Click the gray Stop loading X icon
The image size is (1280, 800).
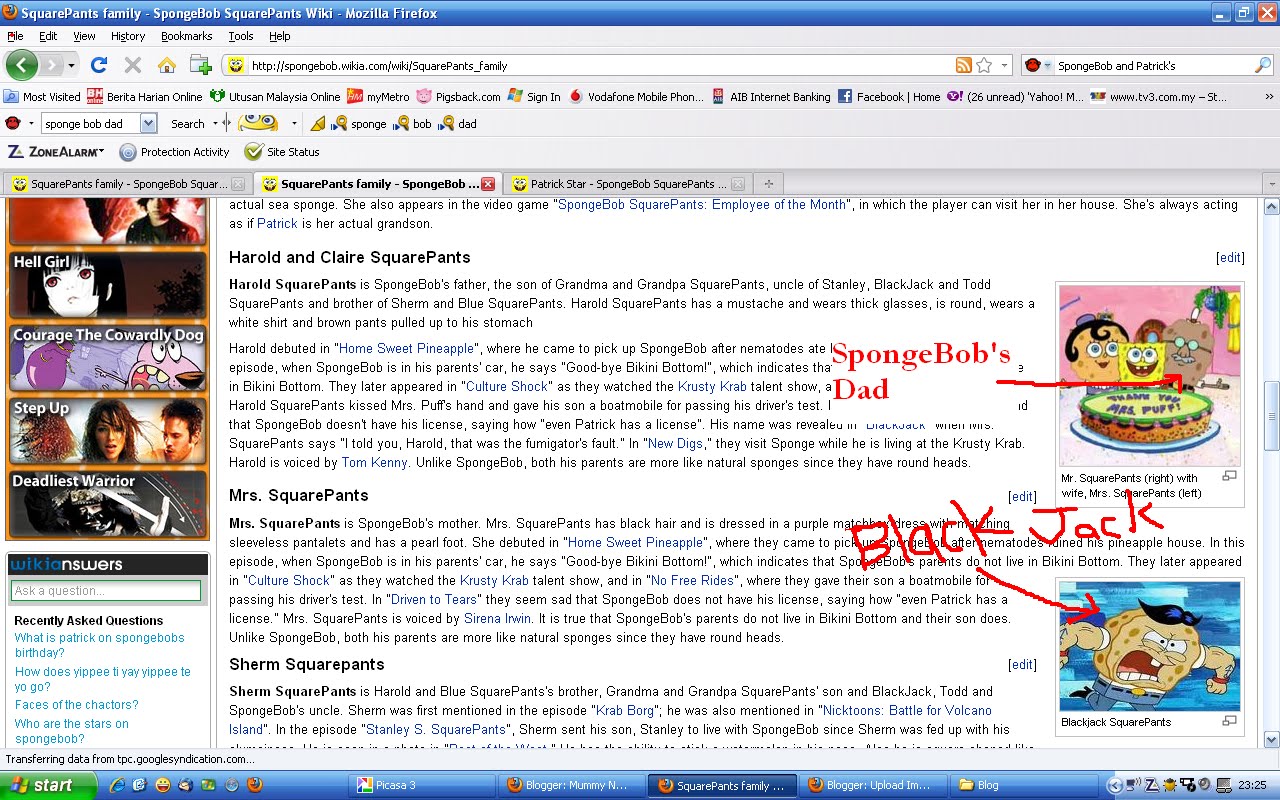click(x=132, y=65)
